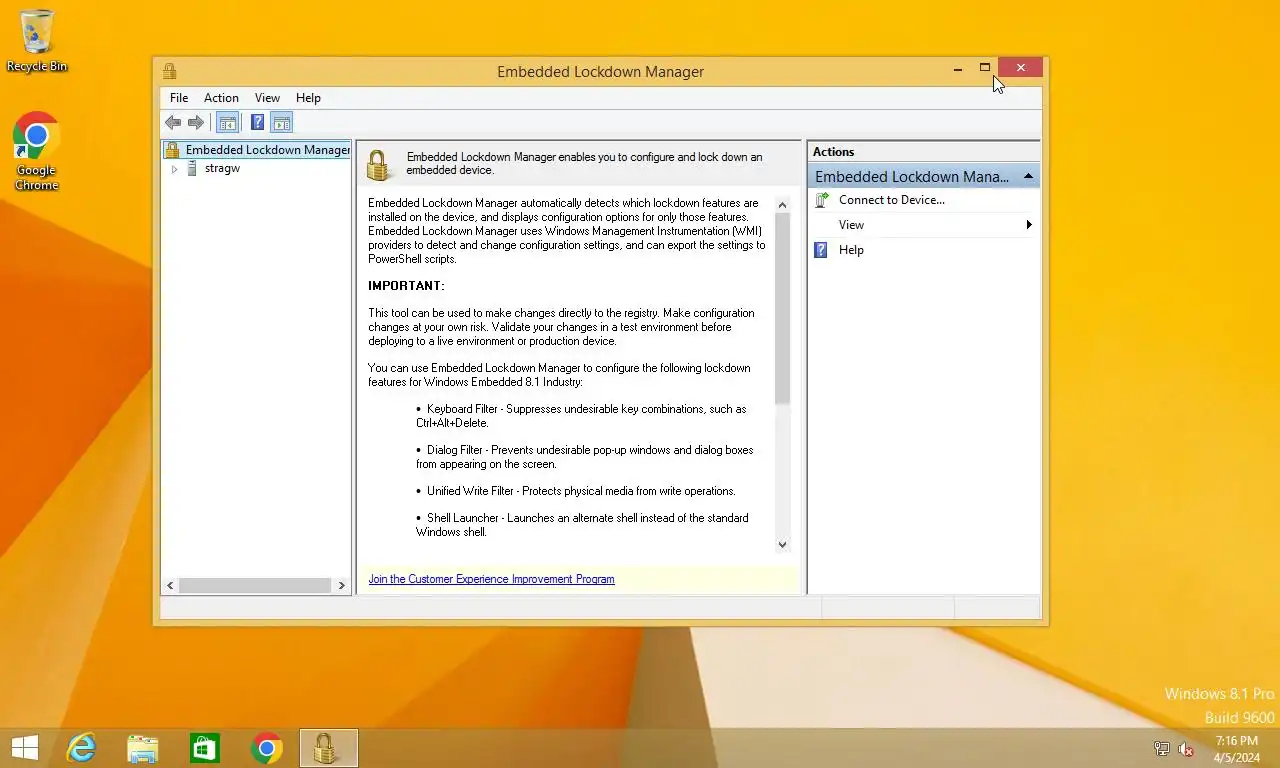Click the tree pane's left scroll arrow
The height and width of the screenshot is (768, 1280).
170,585
